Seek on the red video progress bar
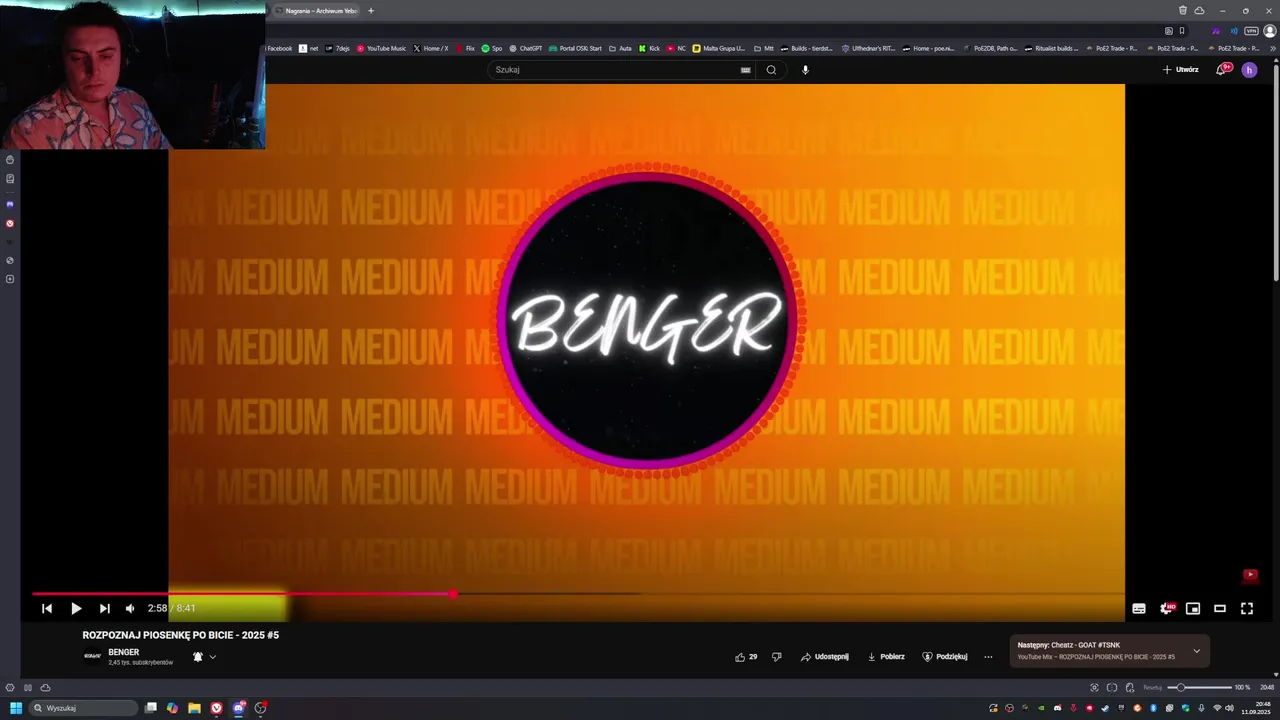Screen dimensions: 1280x720 pos(242,594)
